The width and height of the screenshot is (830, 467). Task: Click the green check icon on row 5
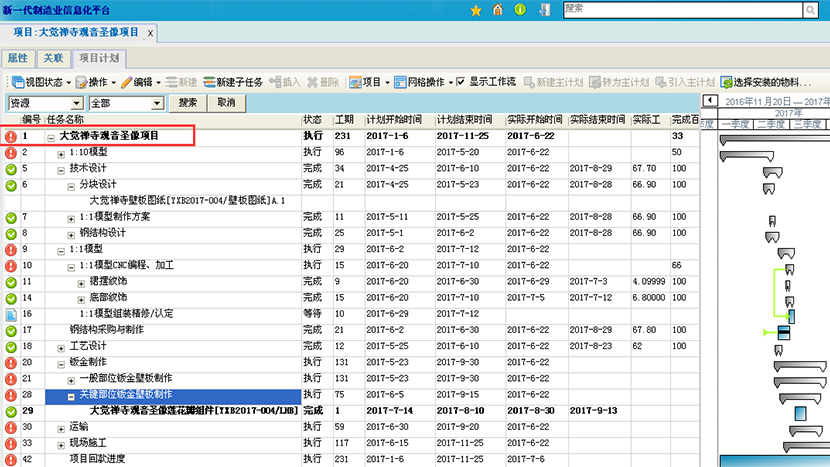[x=11, y=169]
